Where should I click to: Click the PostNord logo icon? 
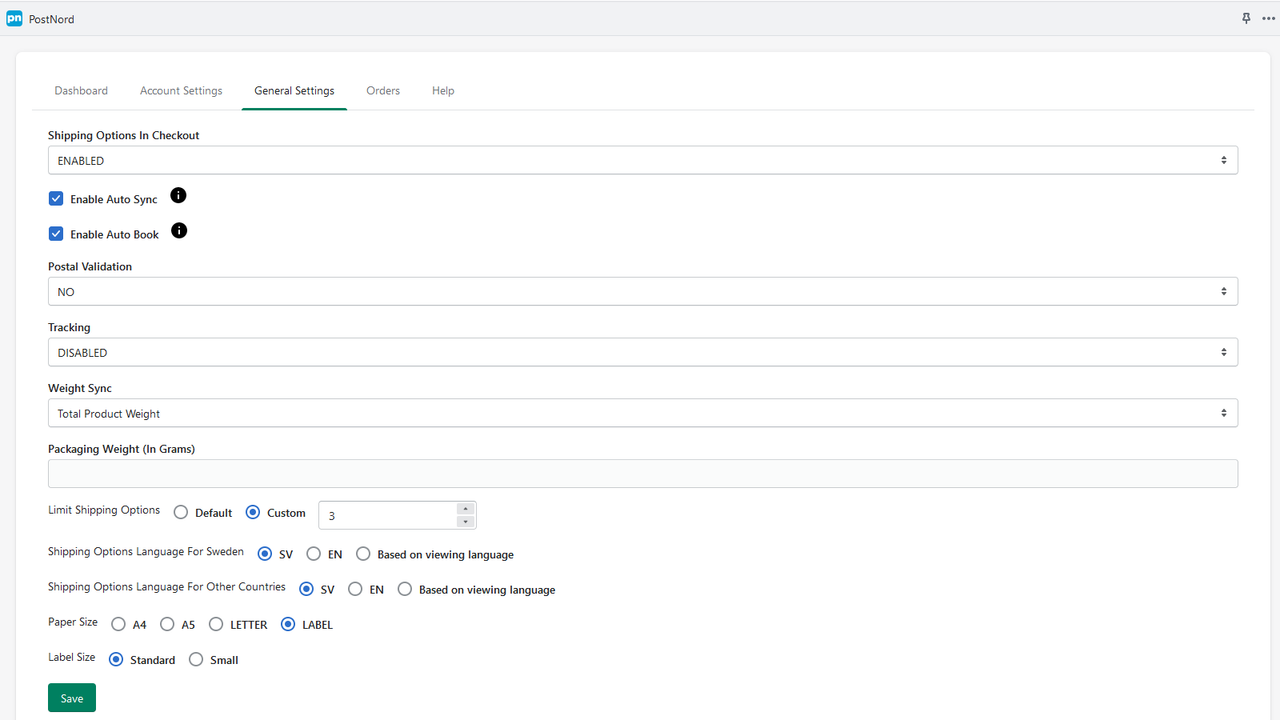14,18
